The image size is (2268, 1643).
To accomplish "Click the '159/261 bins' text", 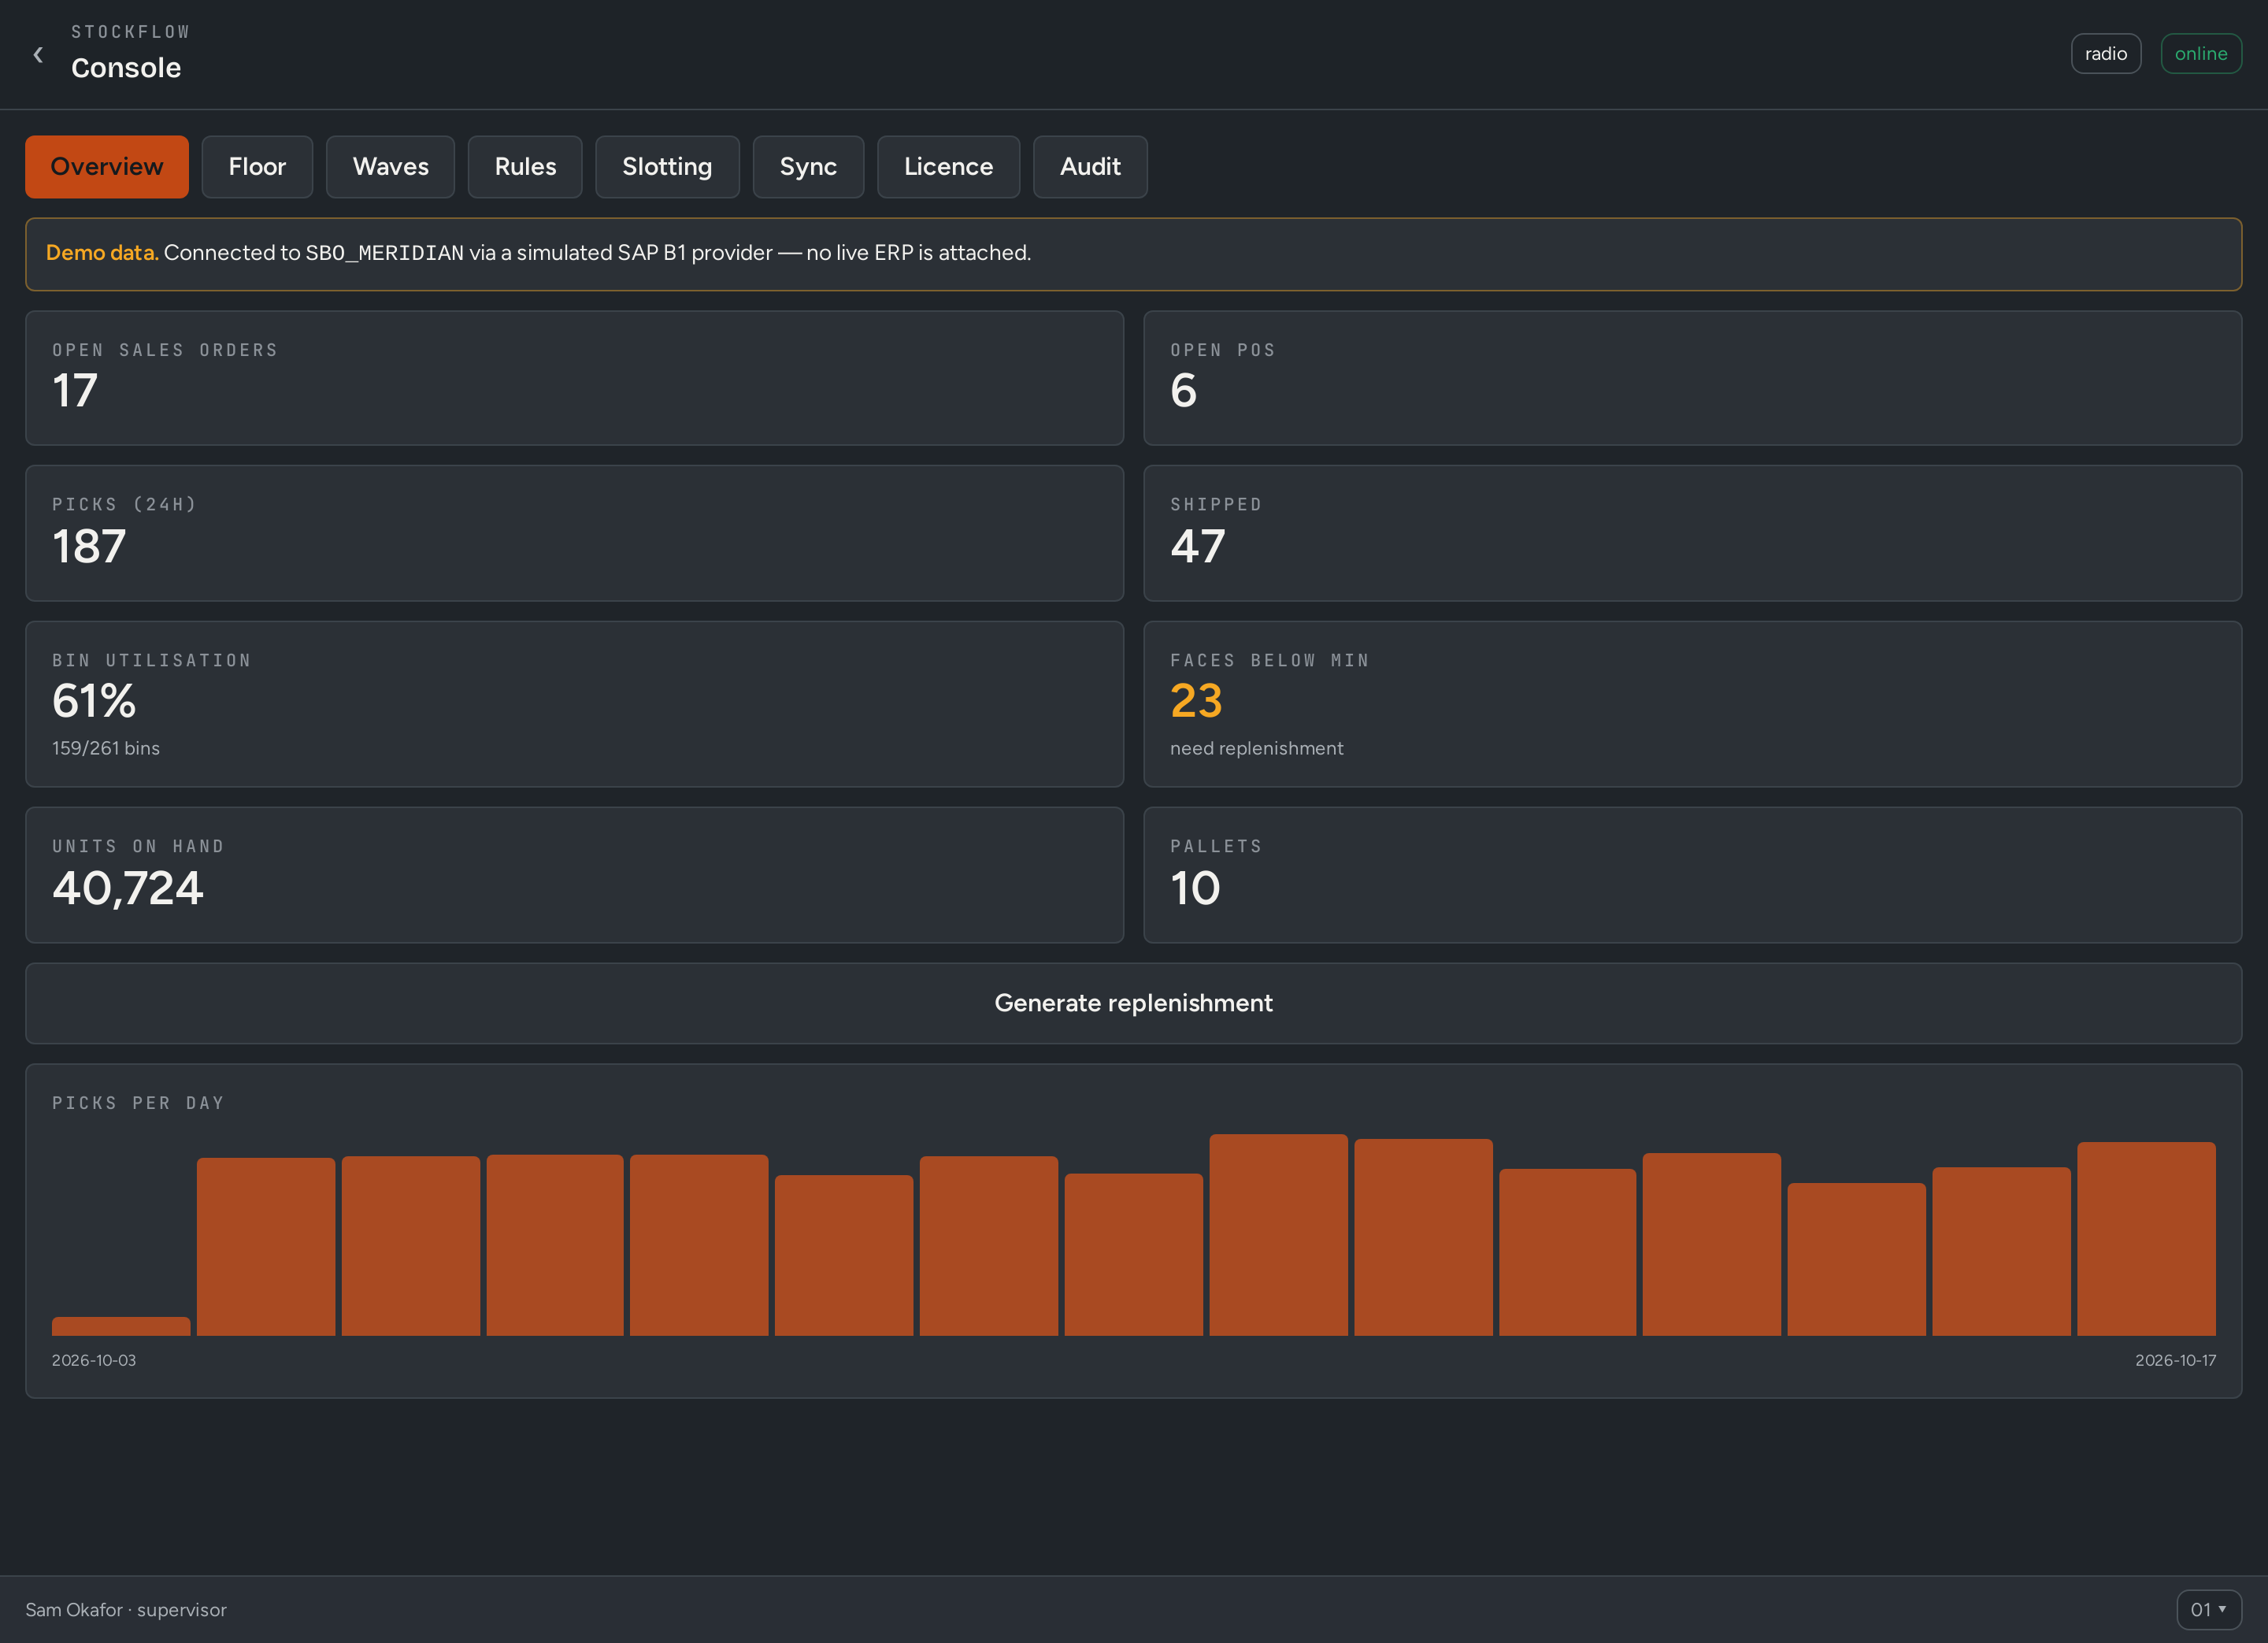I will [x=106, y=748].
